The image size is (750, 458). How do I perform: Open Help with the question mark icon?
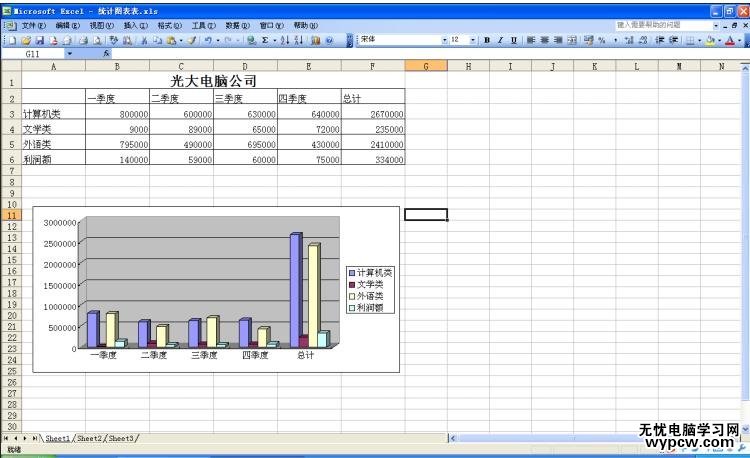(329, 41)
